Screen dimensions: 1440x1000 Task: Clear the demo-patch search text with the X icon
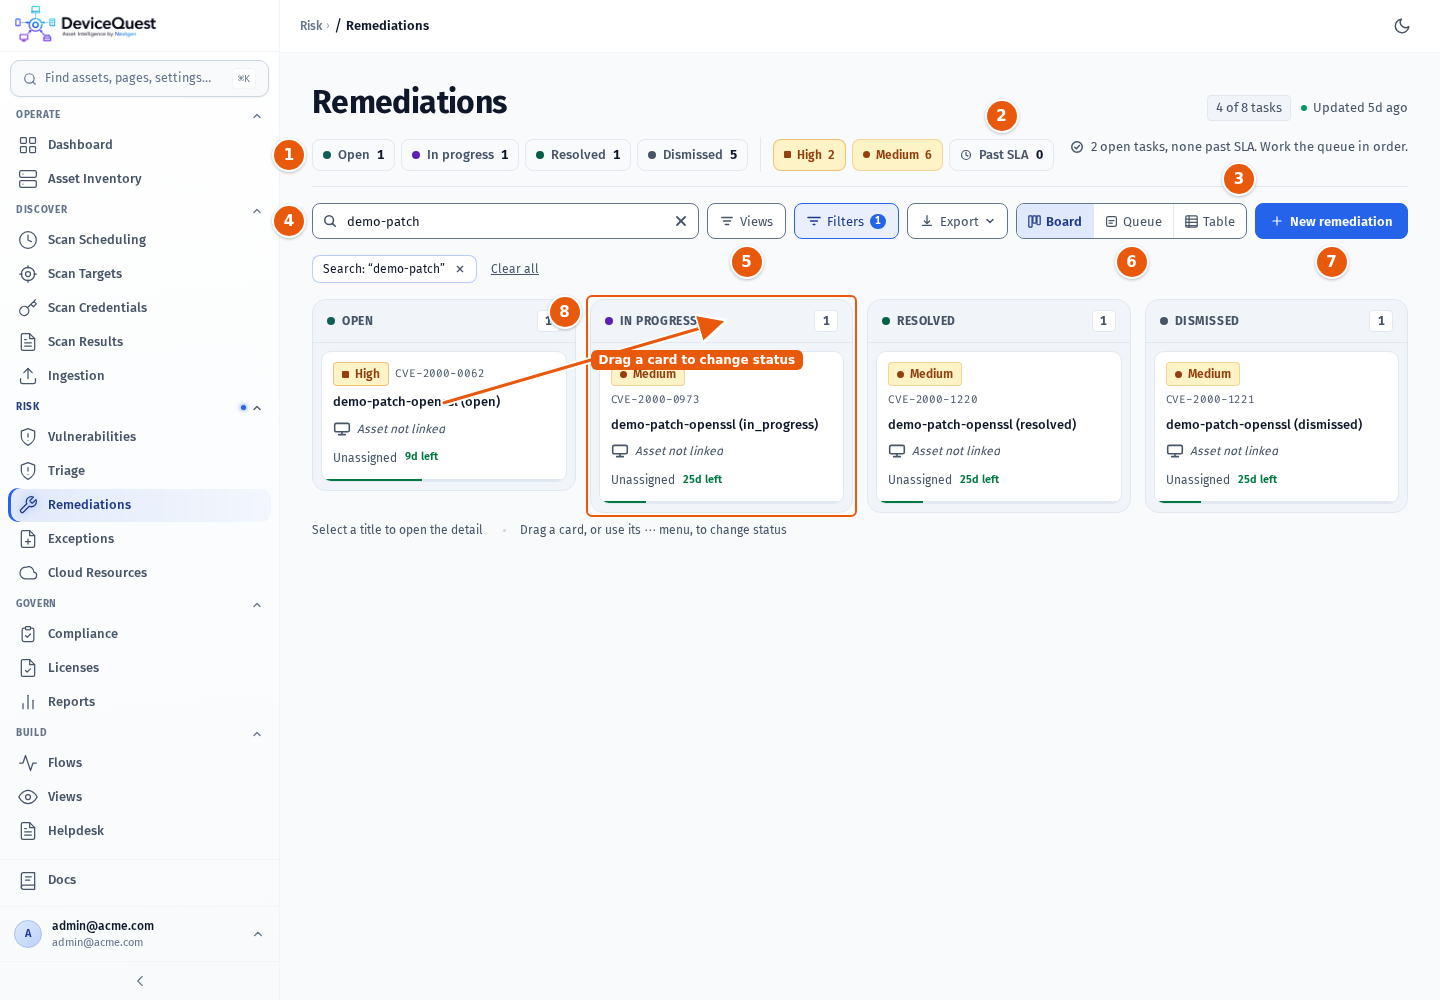pos(681,221)
